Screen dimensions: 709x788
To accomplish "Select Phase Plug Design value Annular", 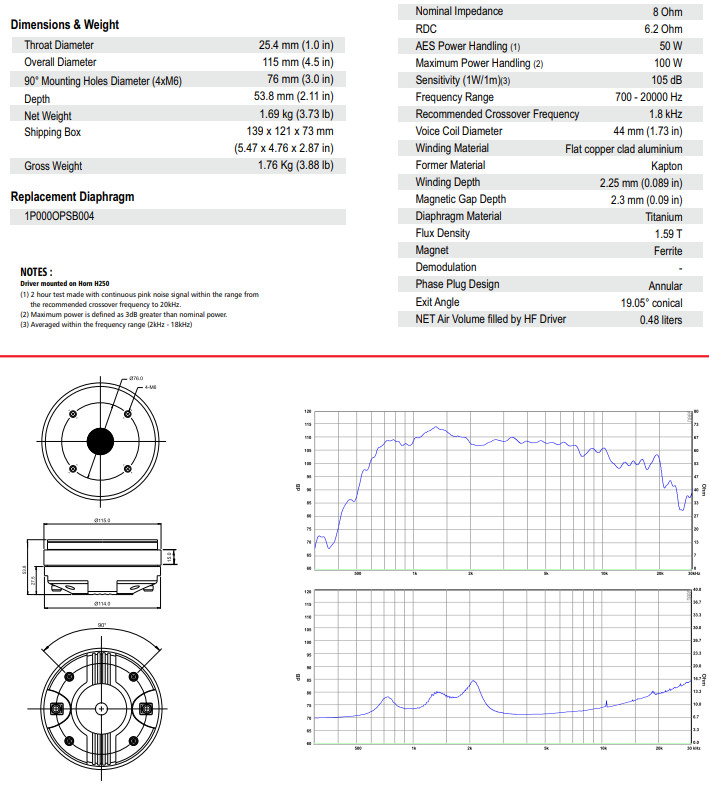I will 665,286.
